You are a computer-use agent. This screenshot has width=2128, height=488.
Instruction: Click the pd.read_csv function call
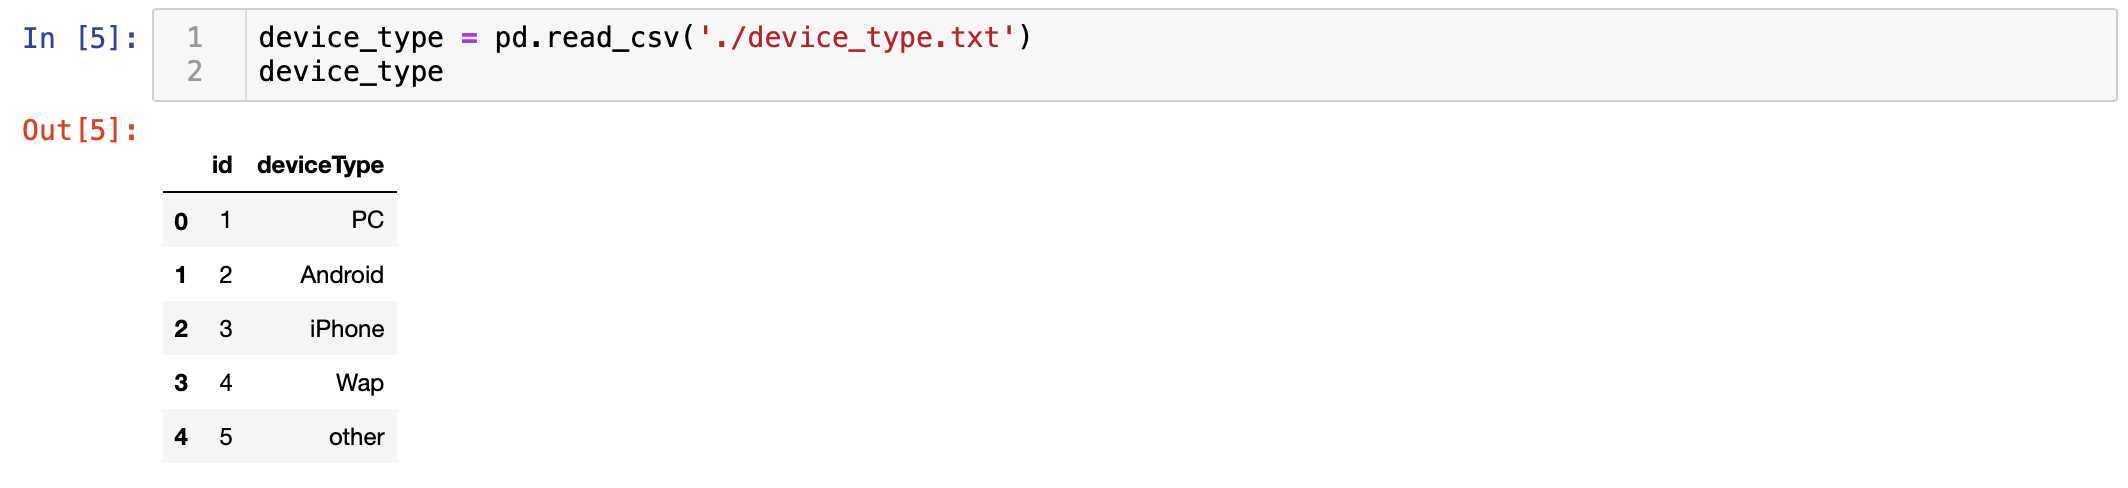click(x=588, y=38)
